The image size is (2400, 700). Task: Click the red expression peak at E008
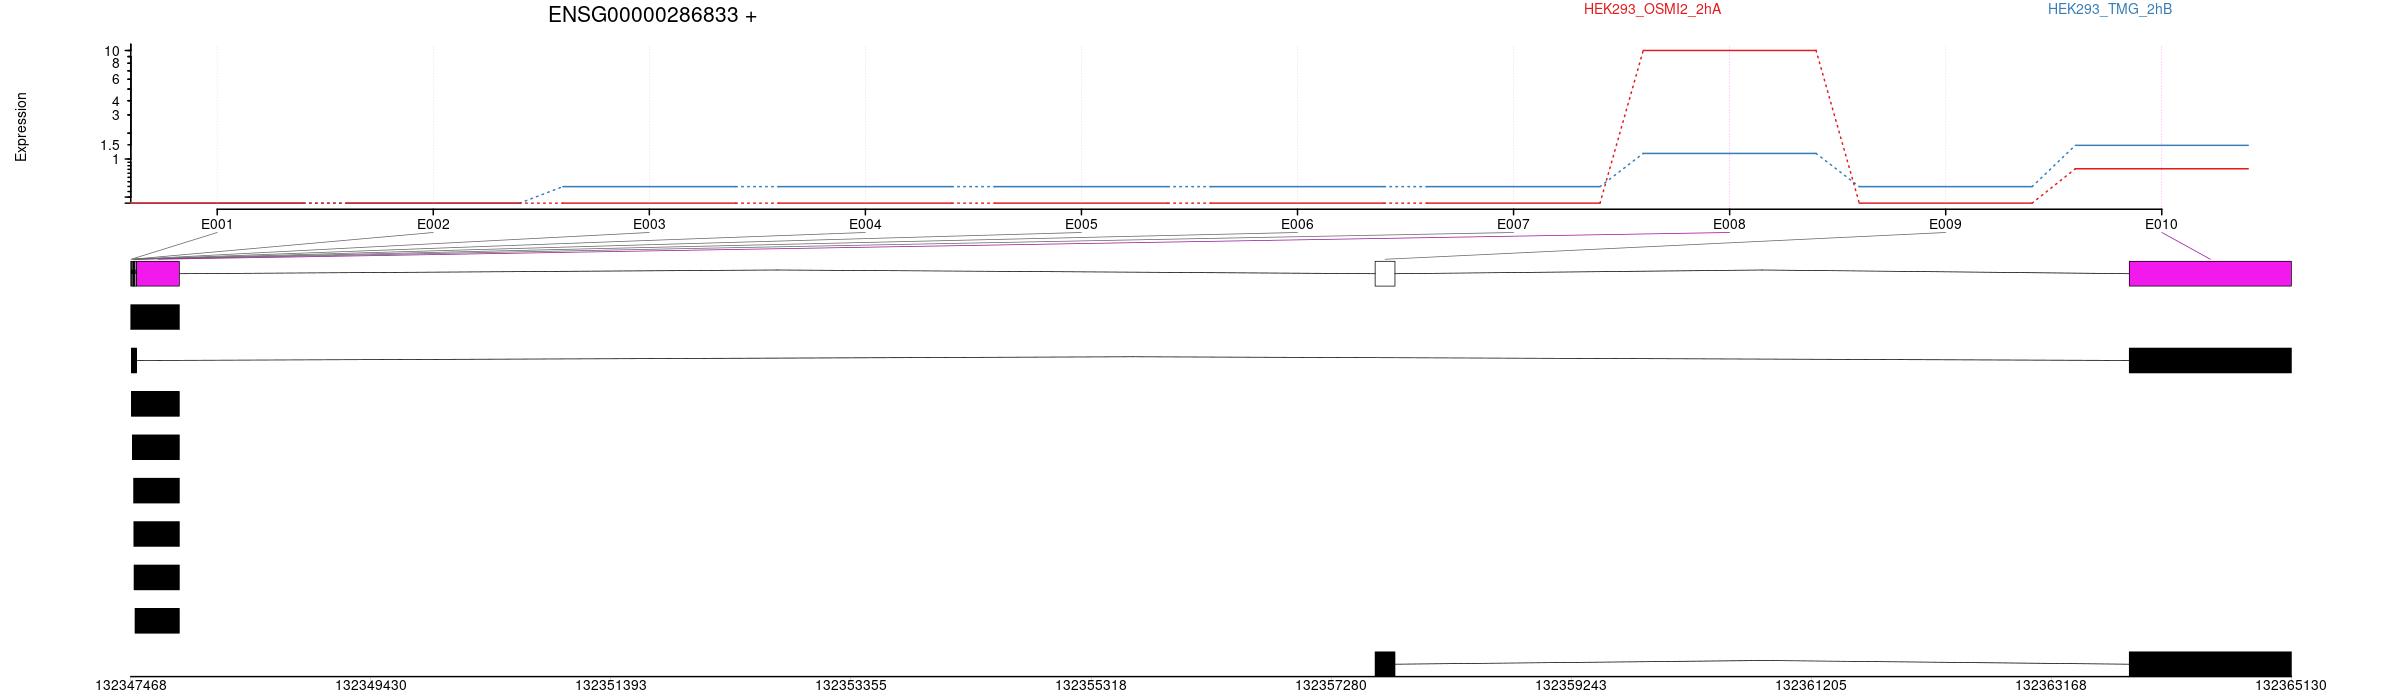(x=1729, y=50)
